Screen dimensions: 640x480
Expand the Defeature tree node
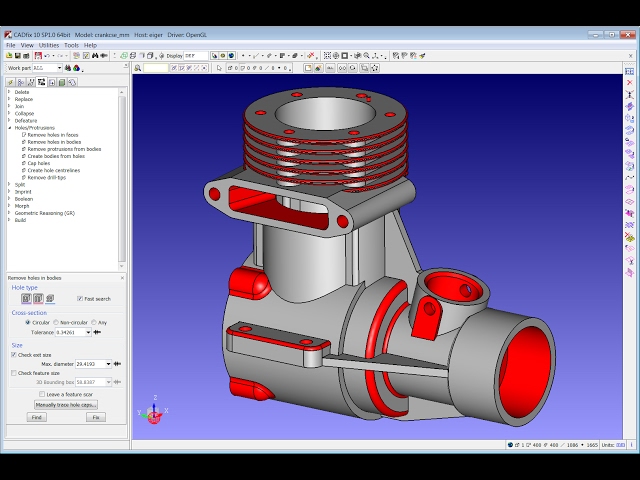click(x=10, y=121)
